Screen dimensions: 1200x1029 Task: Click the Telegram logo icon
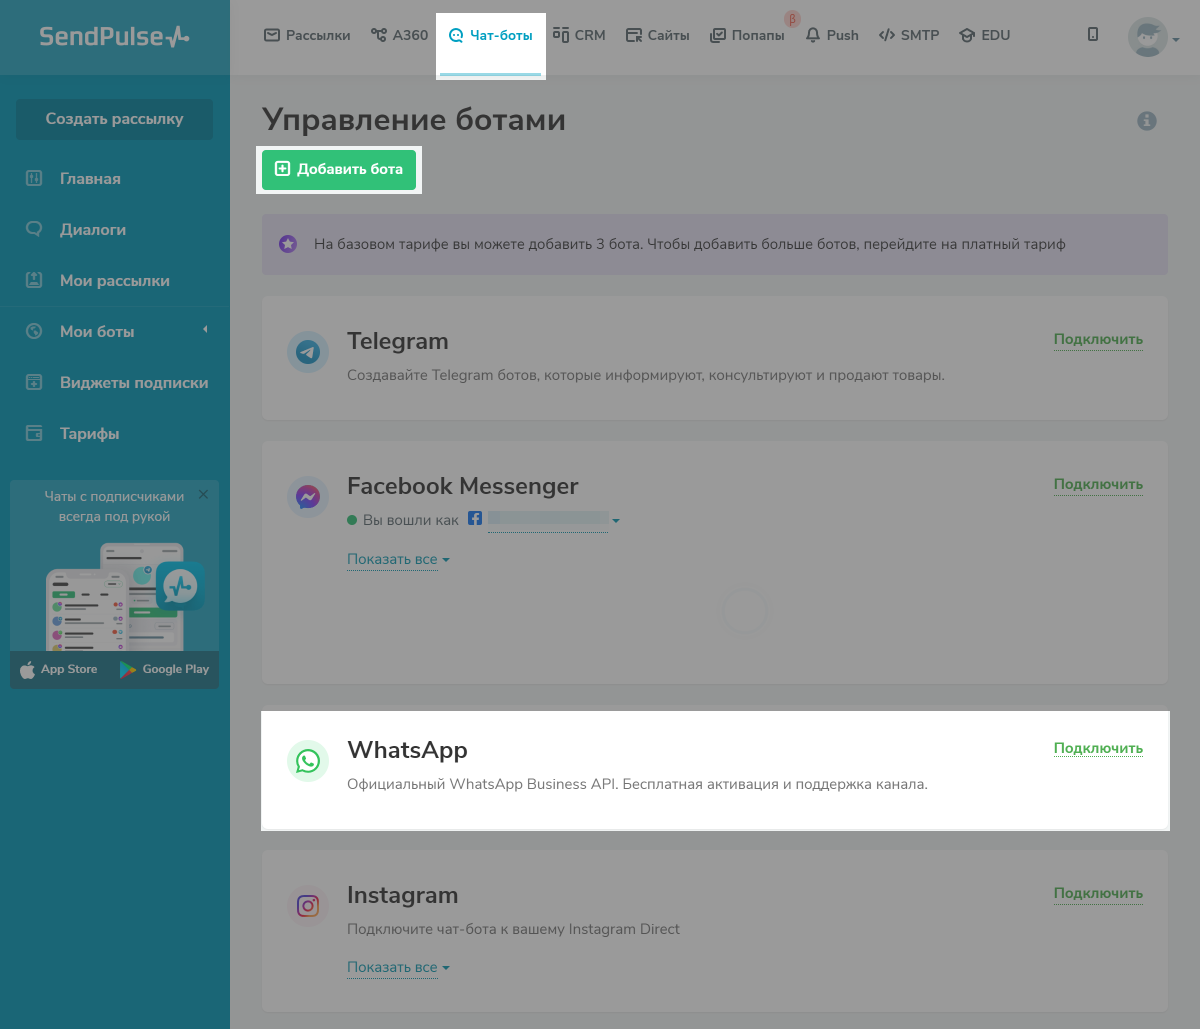click(x=308, y=353)
